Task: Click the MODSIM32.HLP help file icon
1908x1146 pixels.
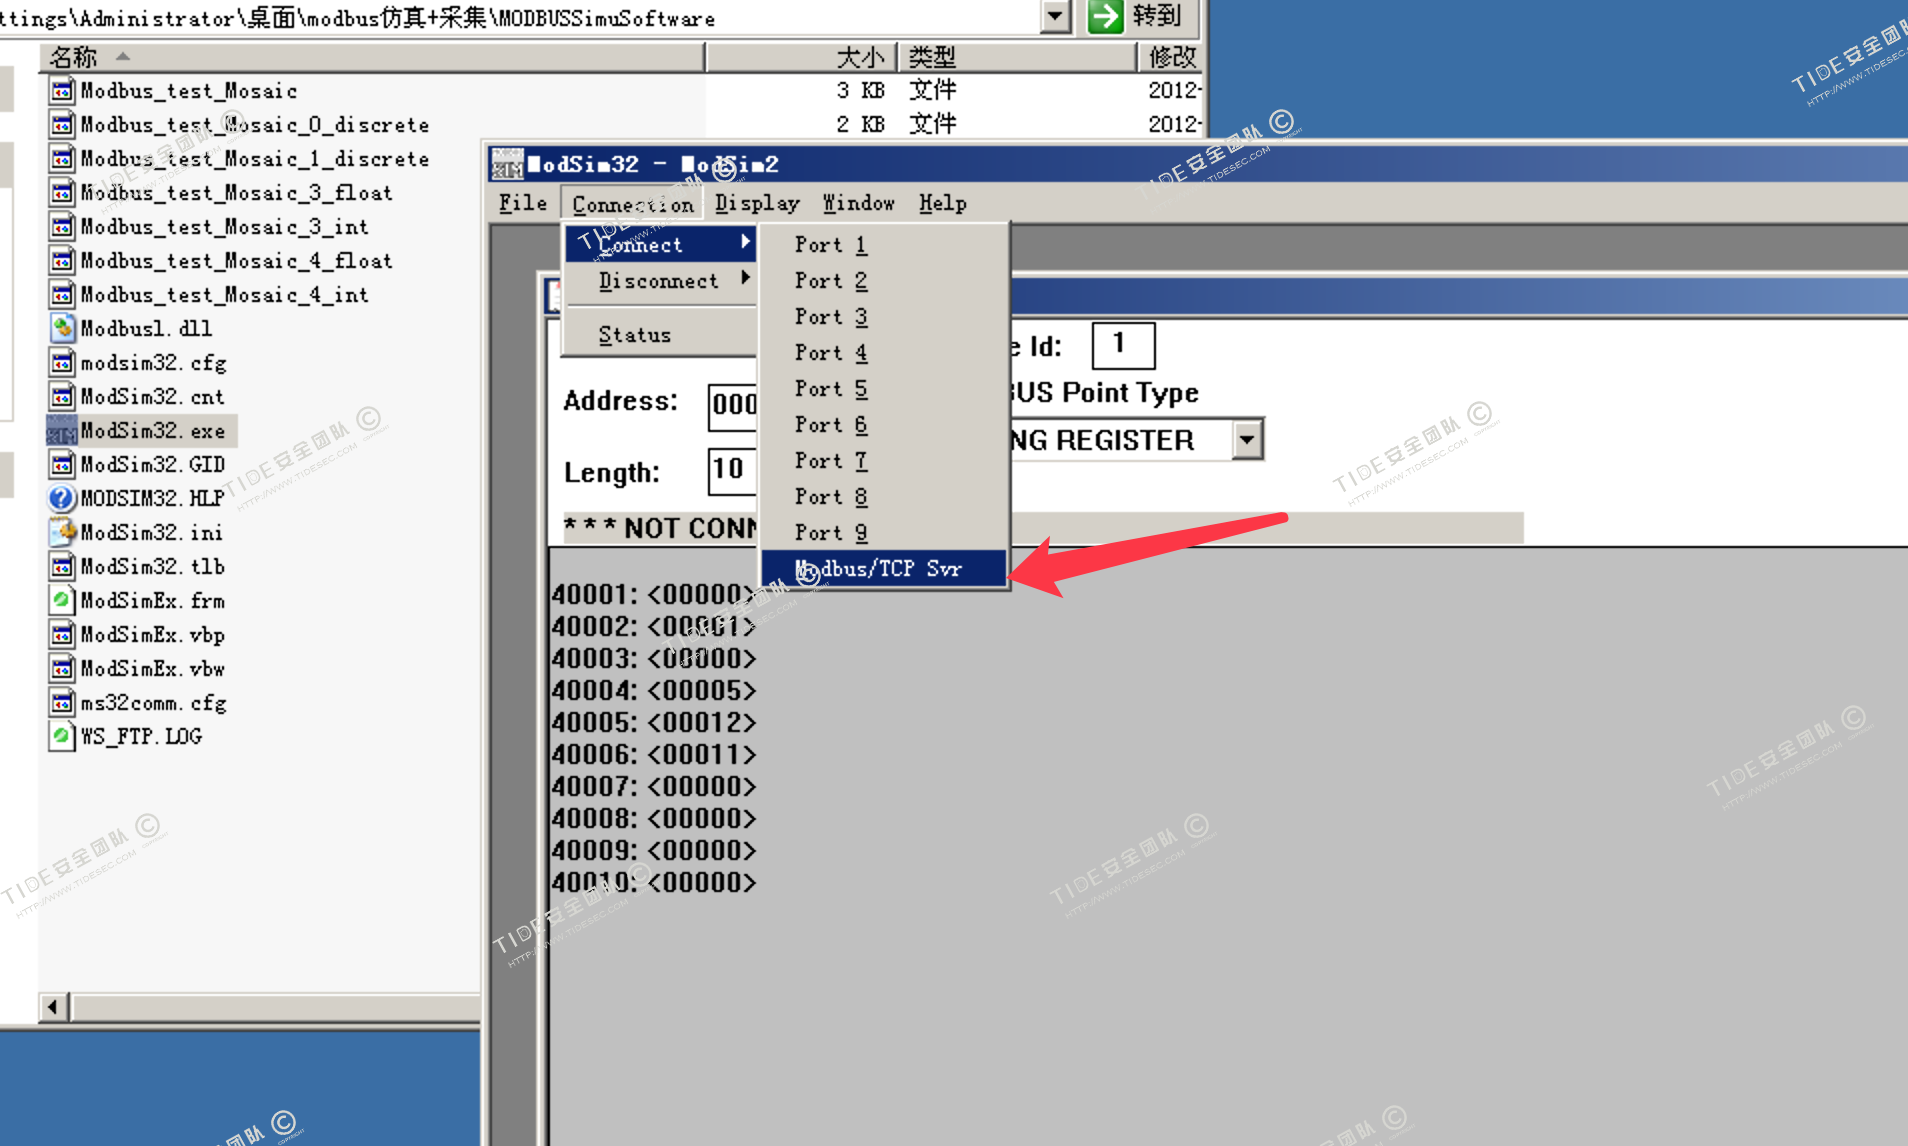Action: 62,498
